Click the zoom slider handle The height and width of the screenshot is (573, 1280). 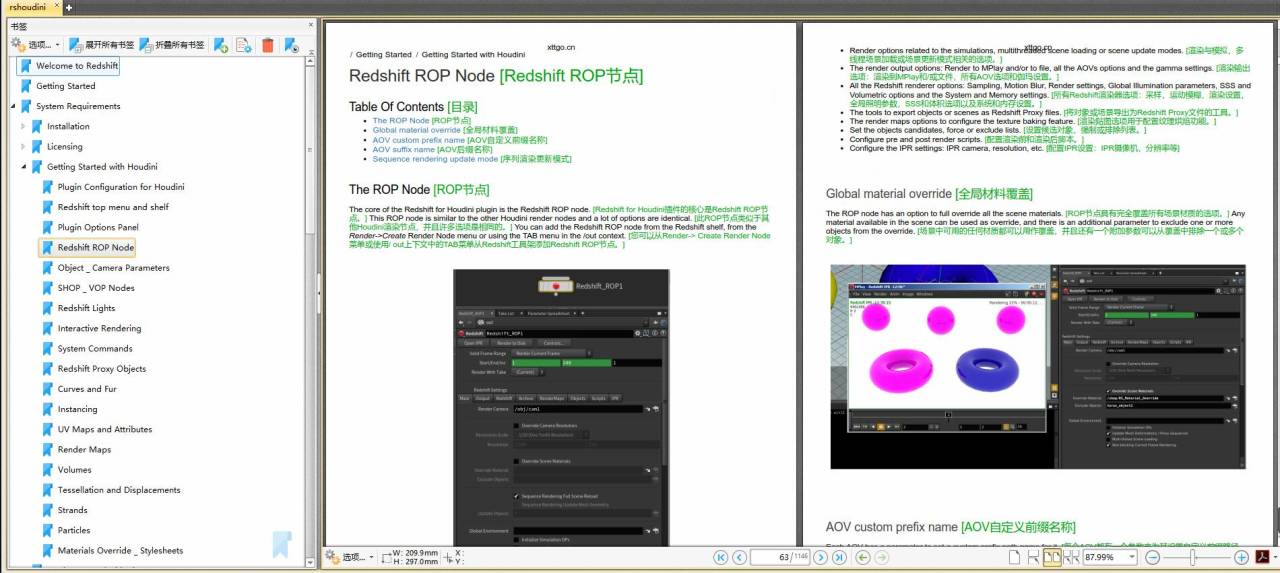[1192, 557]
